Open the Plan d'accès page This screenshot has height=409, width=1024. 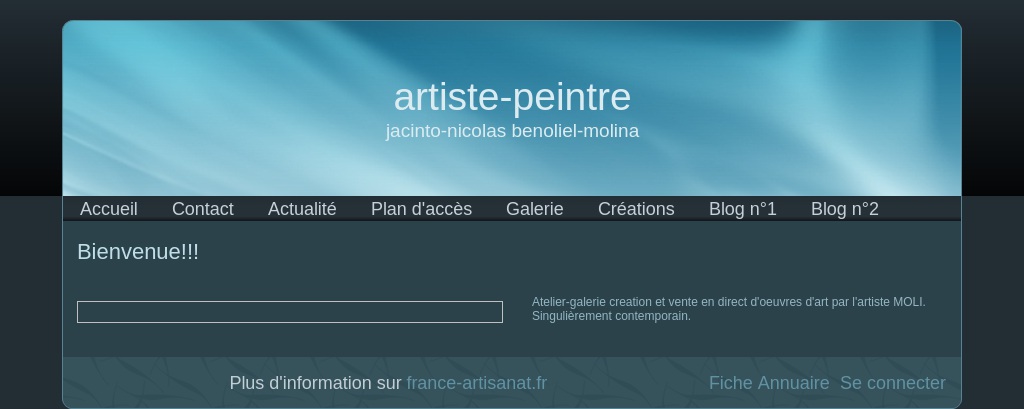(421, 209)
